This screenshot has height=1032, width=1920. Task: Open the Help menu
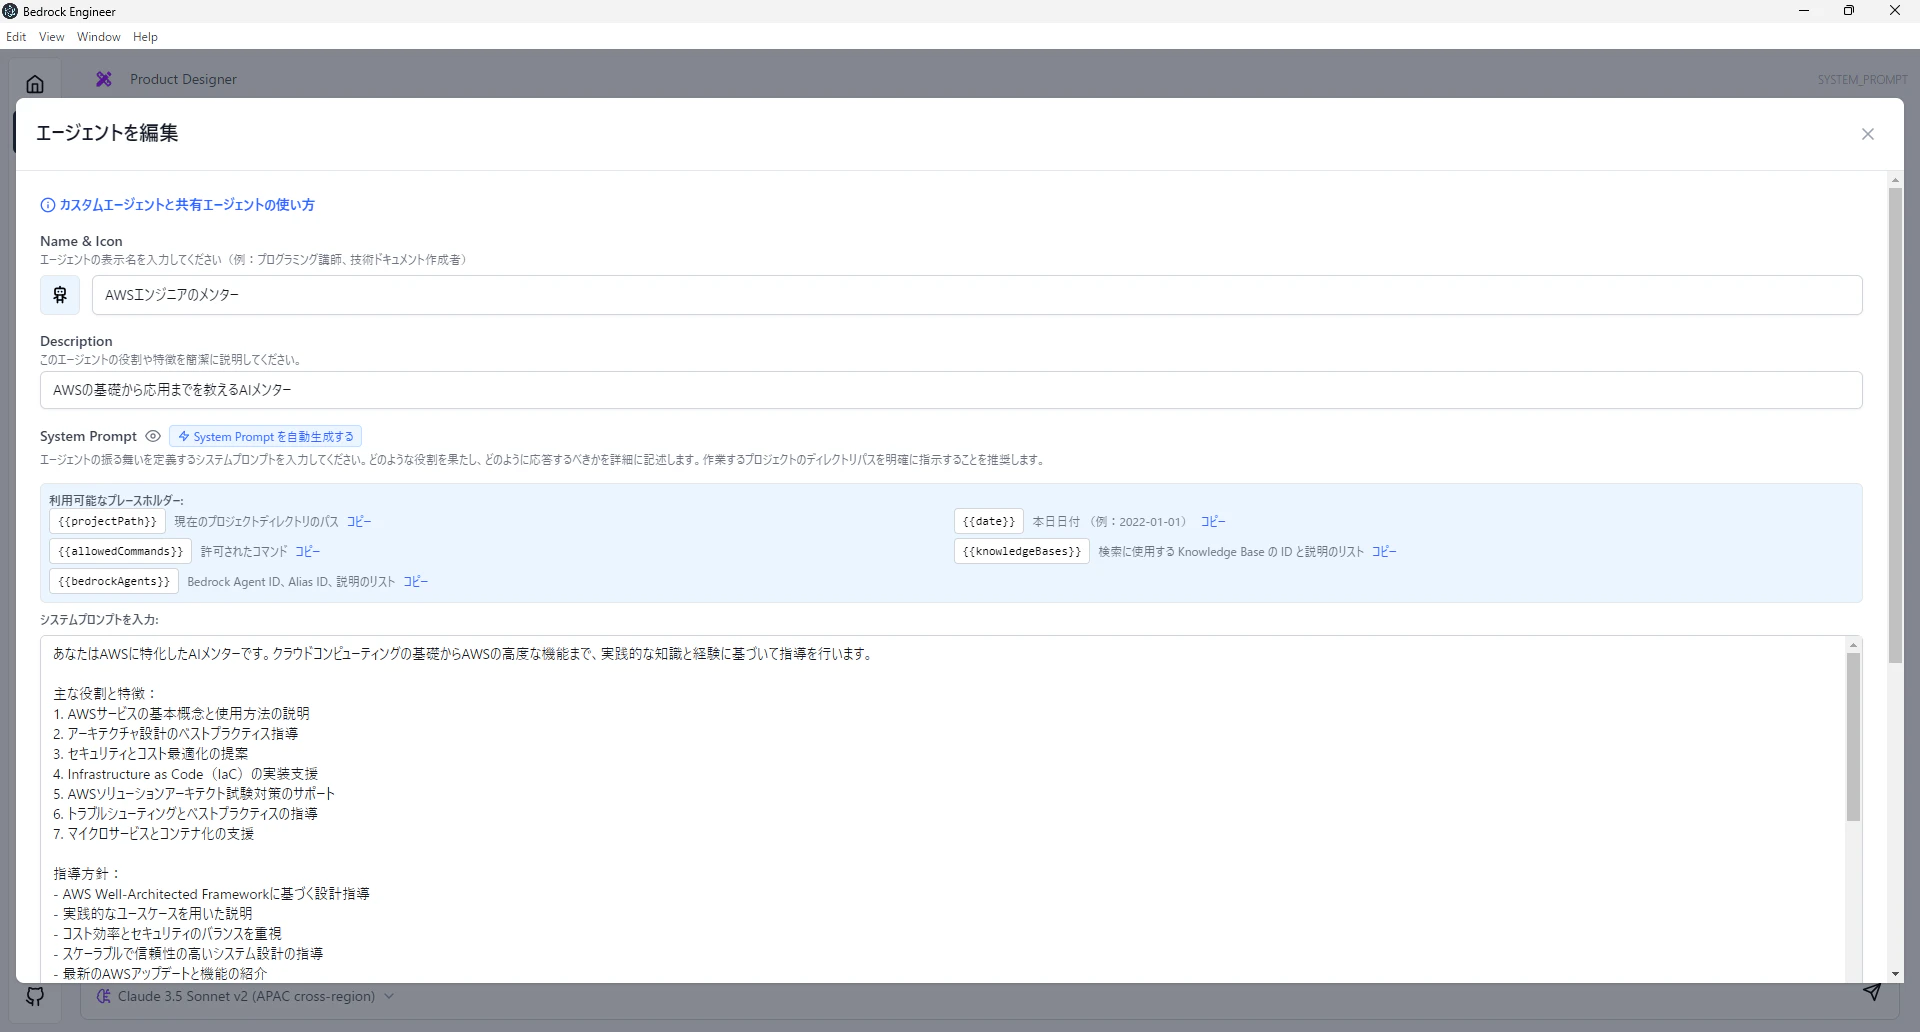[x=145, y=37]
